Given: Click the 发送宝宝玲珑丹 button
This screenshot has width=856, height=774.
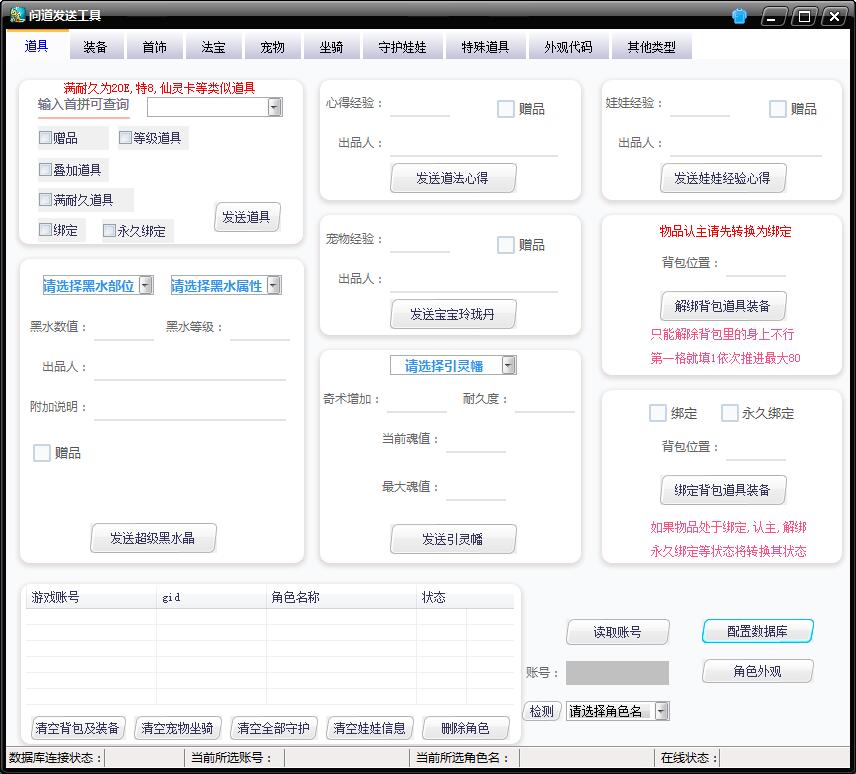Looking at the screenshot, I should [x=453, y=314].
